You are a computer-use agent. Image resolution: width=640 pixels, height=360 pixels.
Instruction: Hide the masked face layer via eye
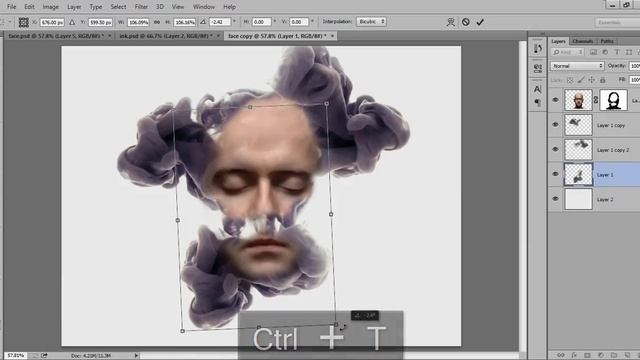coord(555,100)
